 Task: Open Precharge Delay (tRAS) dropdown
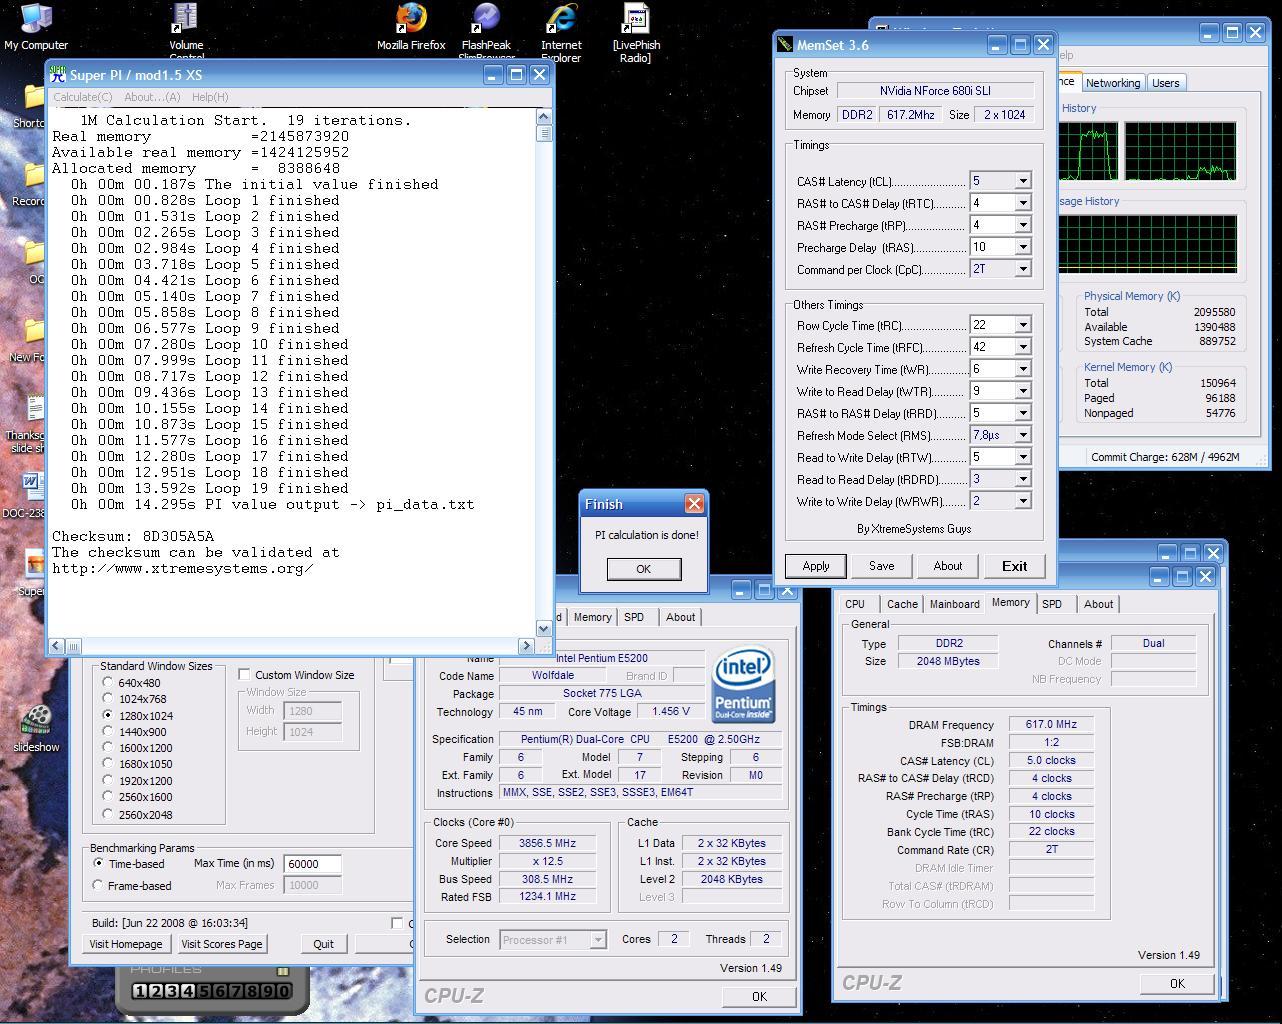(1022, 247)
